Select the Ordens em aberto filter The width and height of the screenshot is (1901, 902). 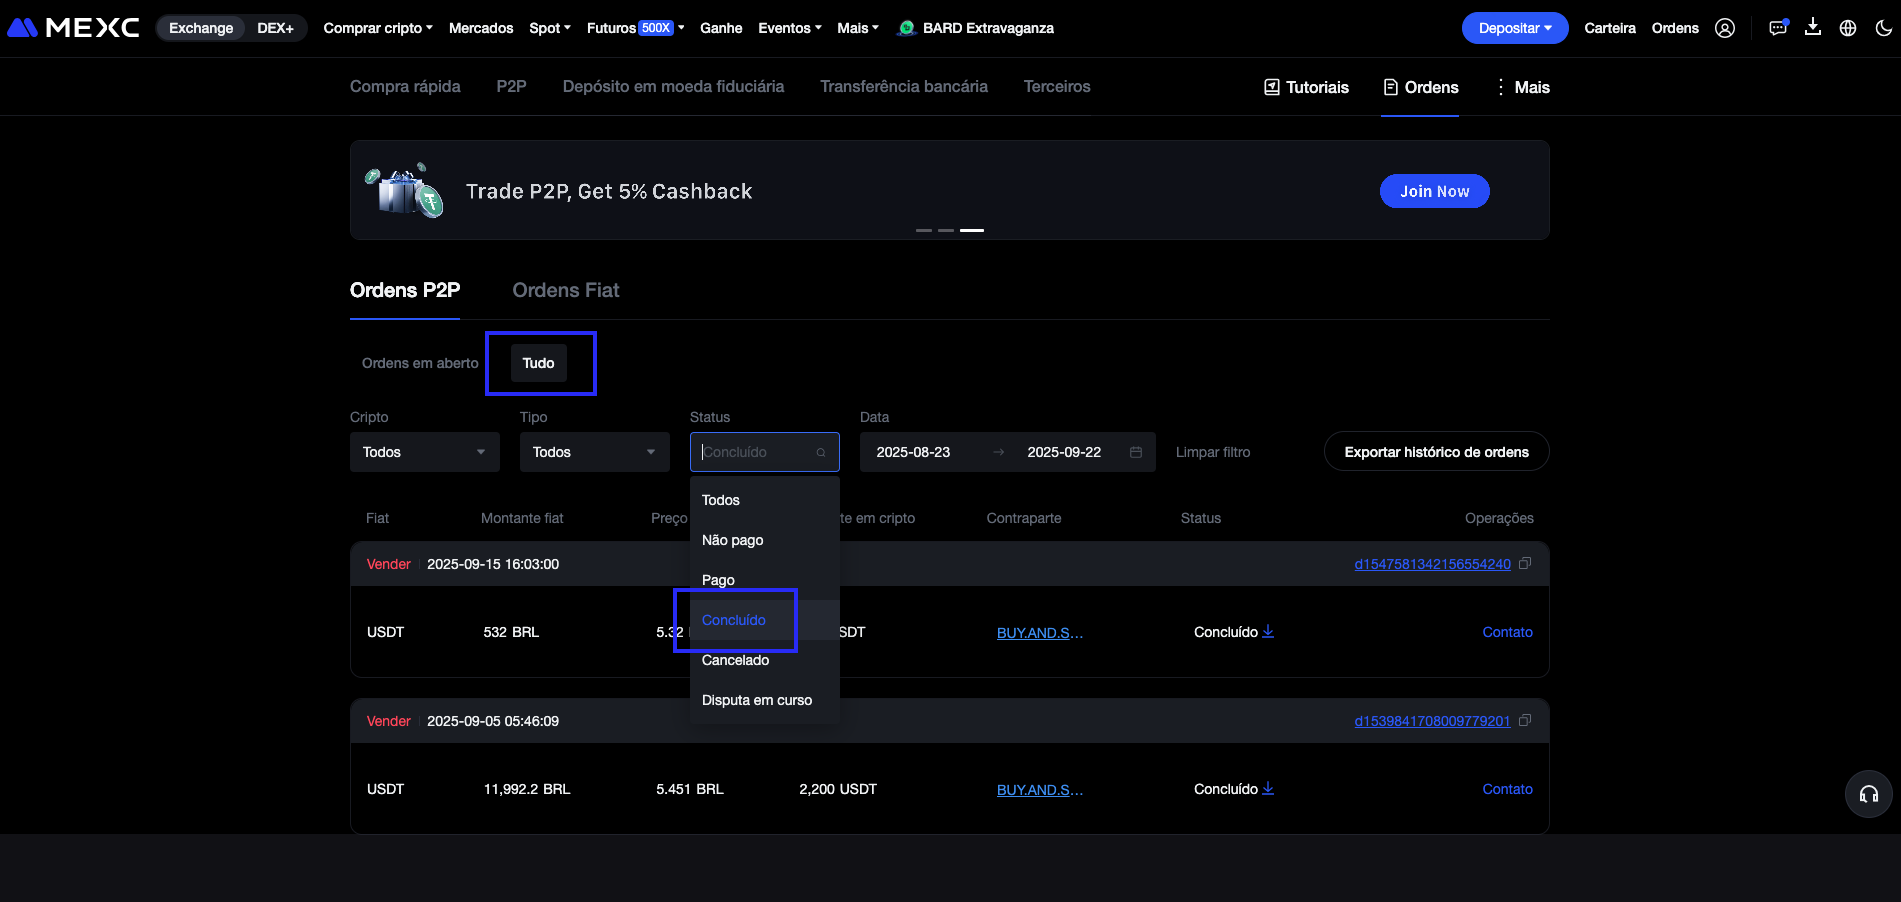(x=420, y=363)
